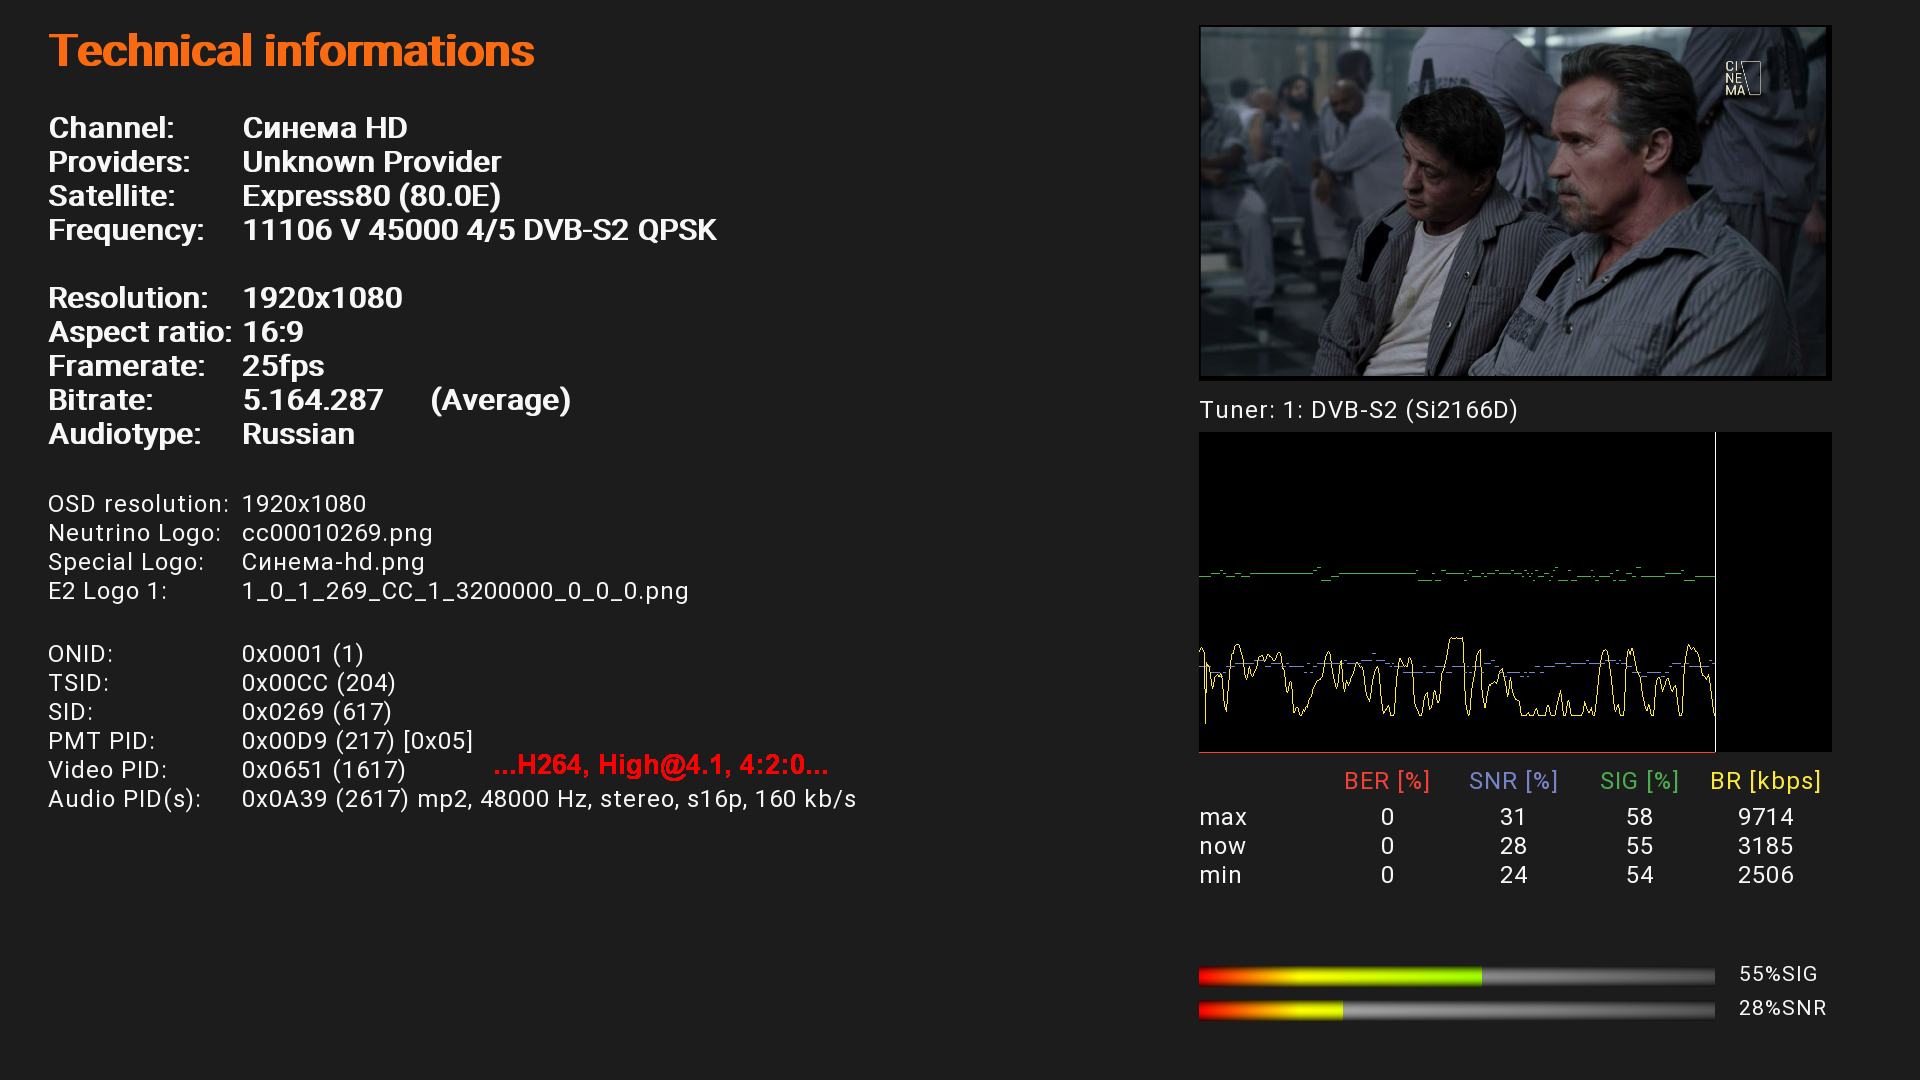This screenshot has height=1080, width=1920.
Task: Click the Technical informations title
Action: [291, 51]
